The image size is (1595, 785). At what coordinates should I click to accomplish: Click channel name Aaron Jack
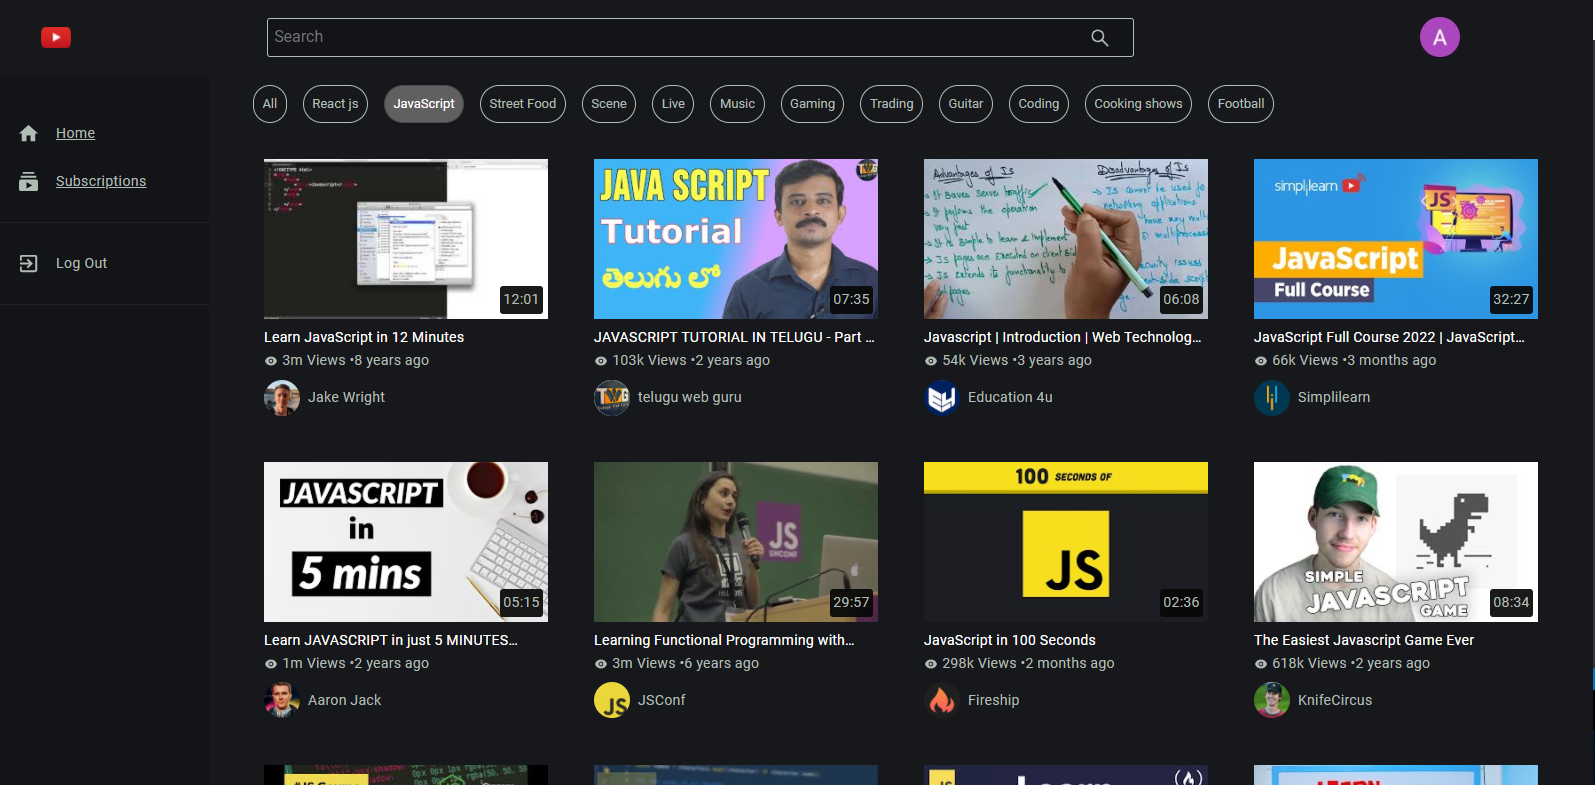click(345, 700)
